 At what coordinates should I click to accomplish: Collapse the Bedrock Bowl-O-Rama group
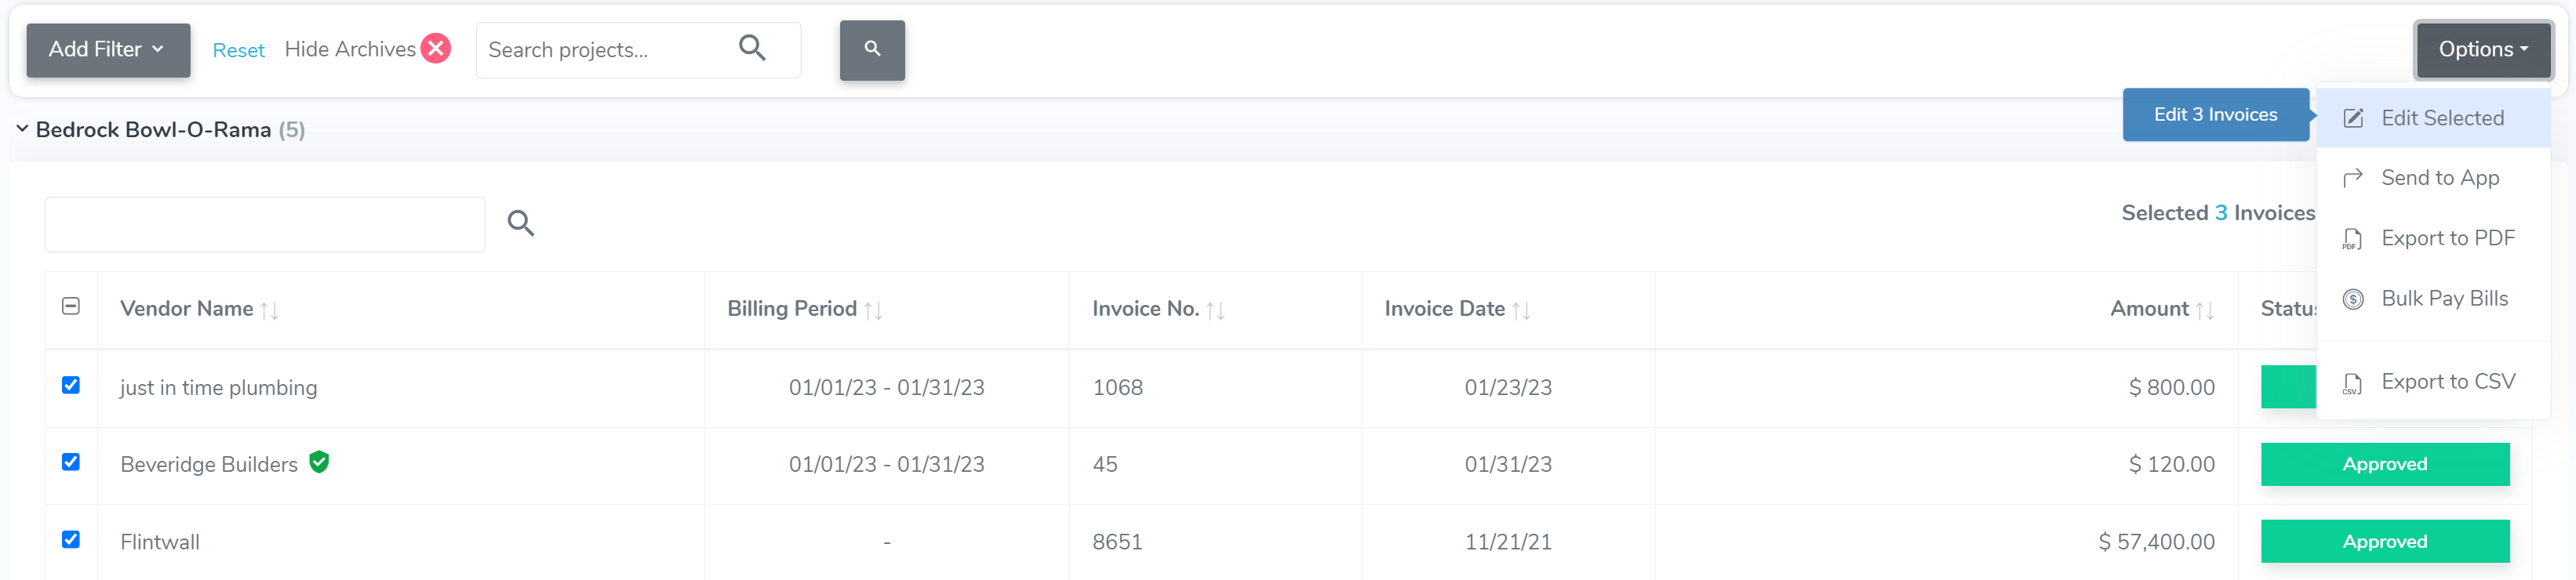22,129
